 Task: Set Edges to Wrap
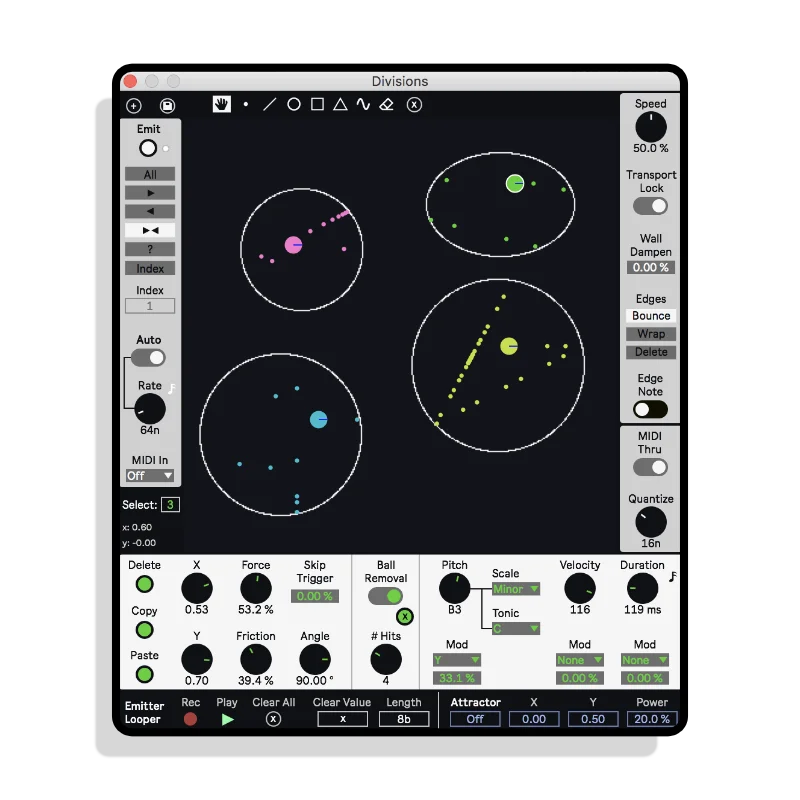coord(651,334)
